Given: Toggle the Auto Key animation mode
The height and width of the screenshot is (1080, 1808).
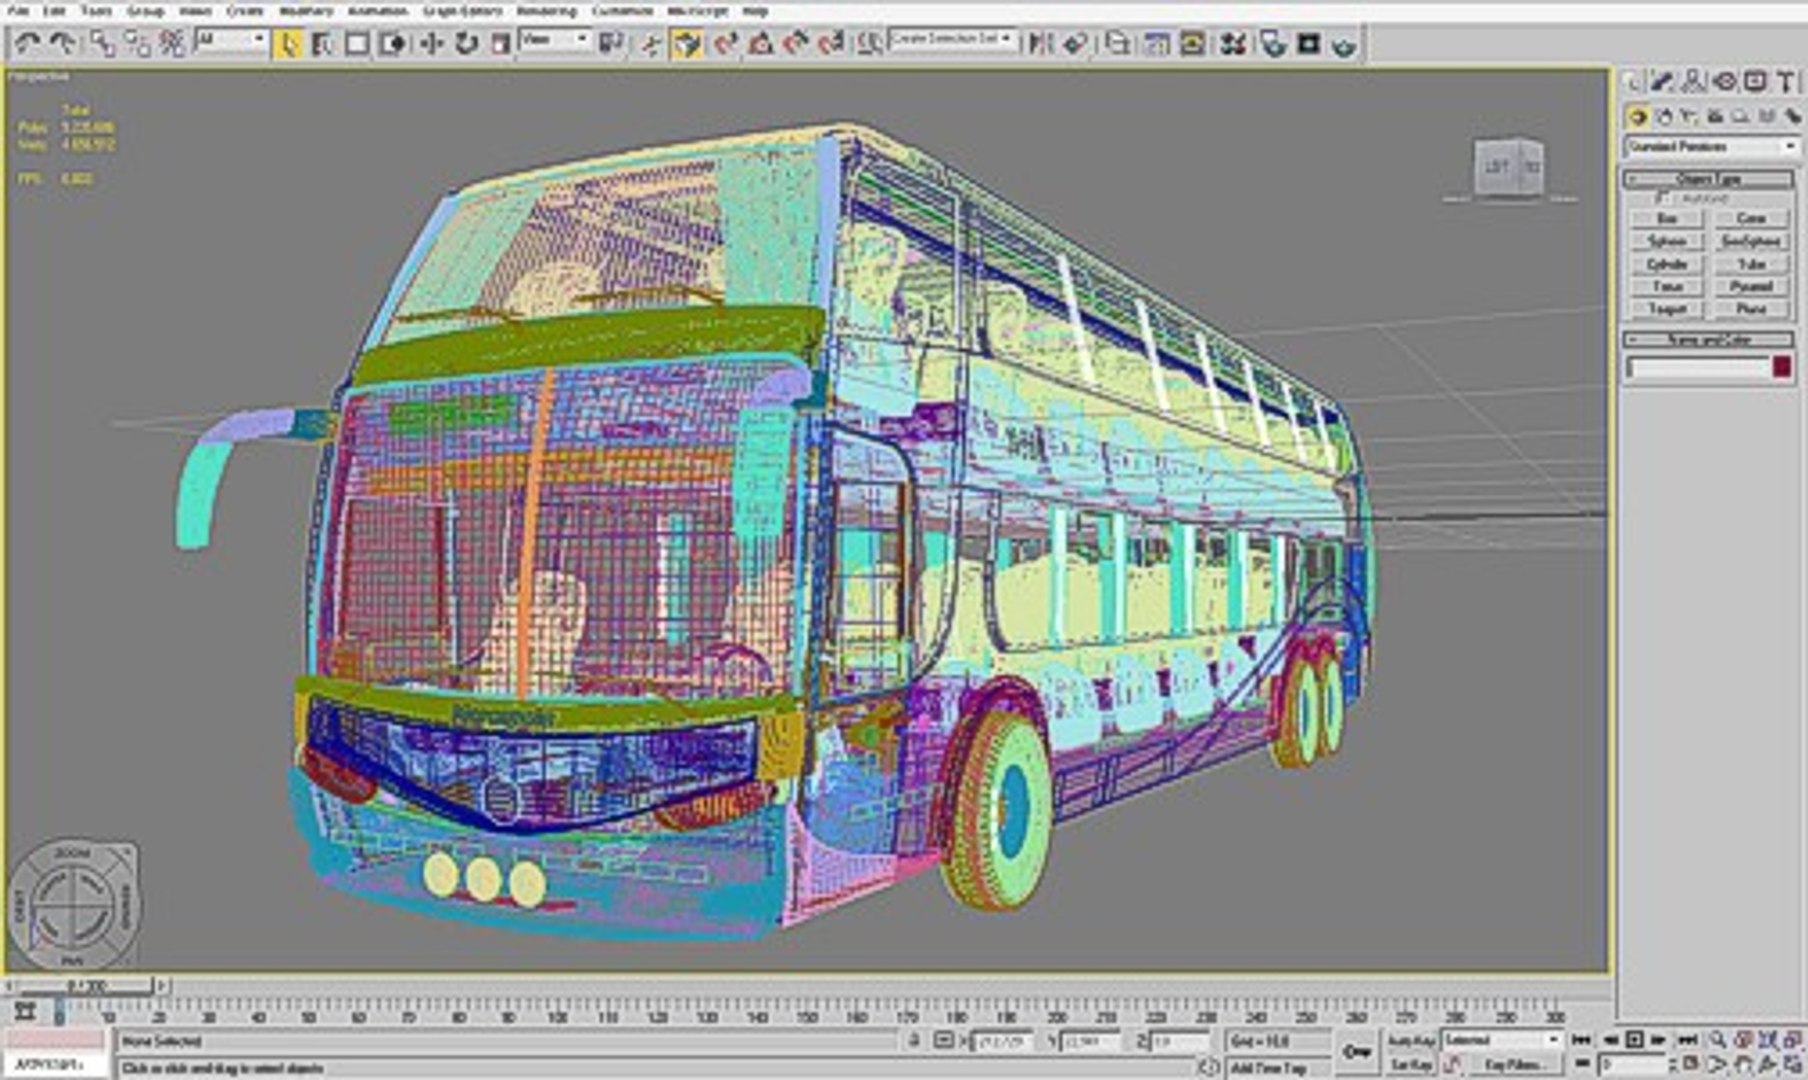Looking at the screenshot, I should (x=1409, y=1041).
